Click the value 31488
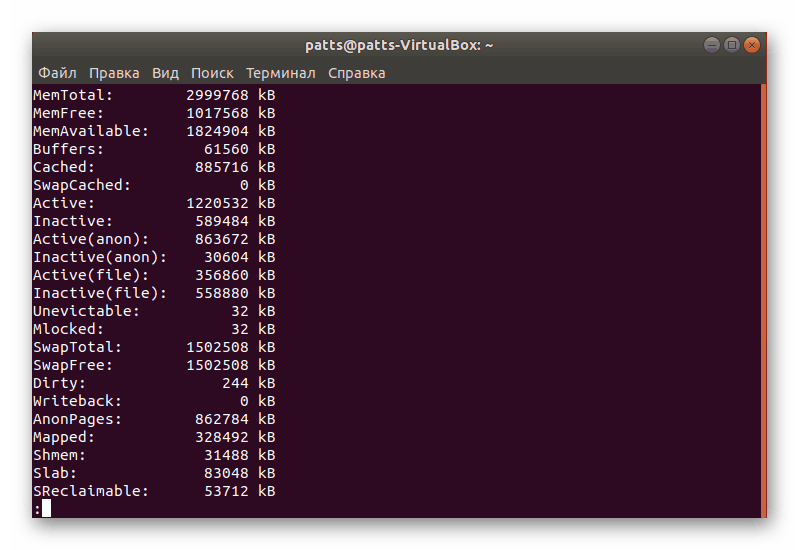 [x=226, y=455]
